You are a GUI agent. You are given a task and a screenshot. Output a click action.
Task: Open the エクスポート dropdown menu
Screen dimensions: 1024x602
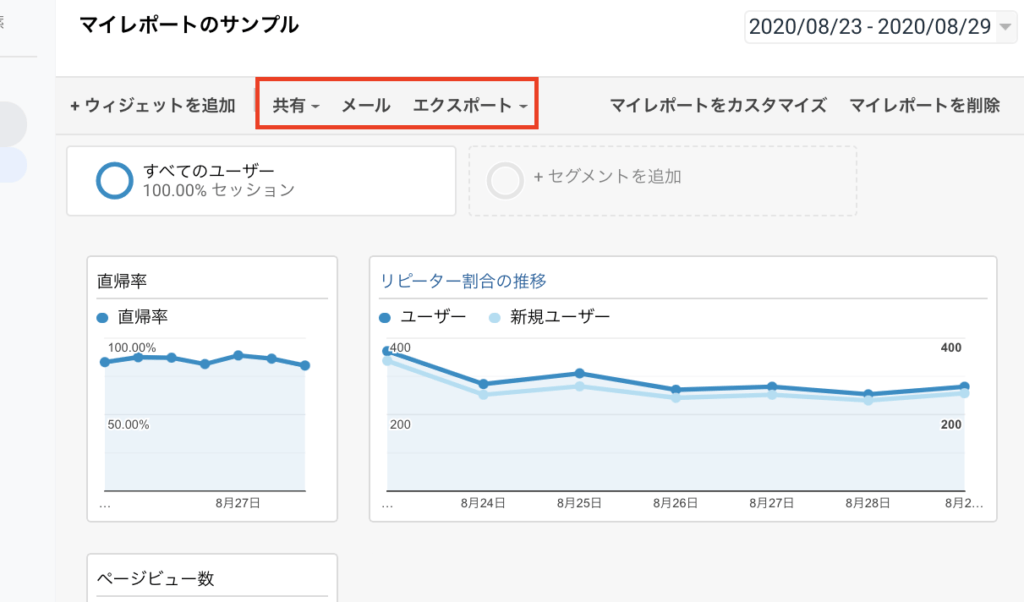coord(470,105)
